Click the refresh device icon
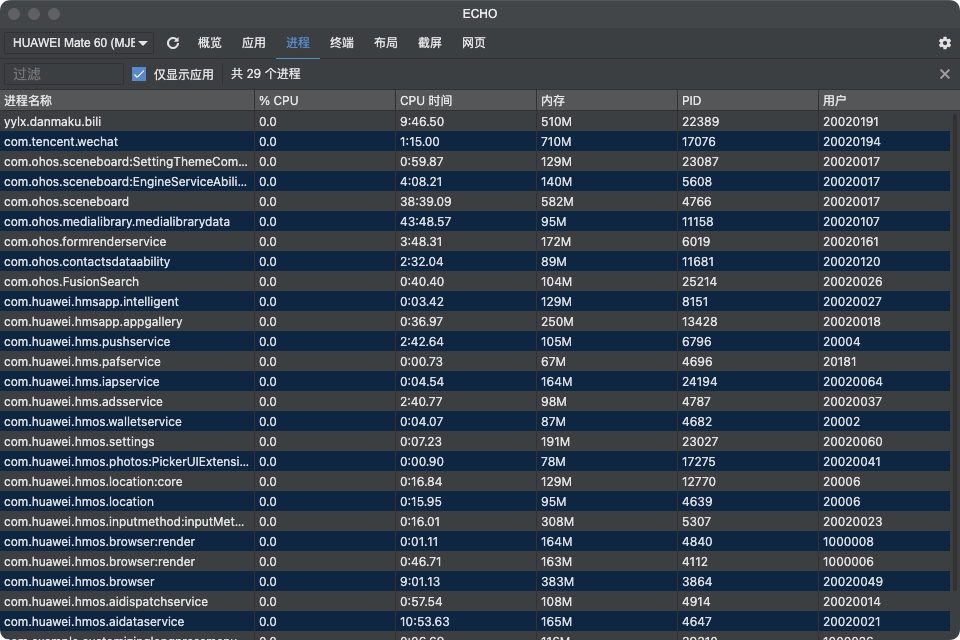960x640 pixels. coord(173,43)
